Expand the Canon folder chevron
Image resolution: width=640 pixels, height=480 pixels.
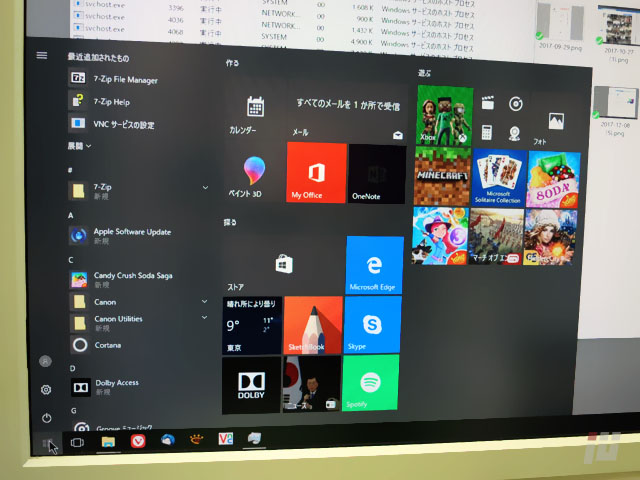204,302
